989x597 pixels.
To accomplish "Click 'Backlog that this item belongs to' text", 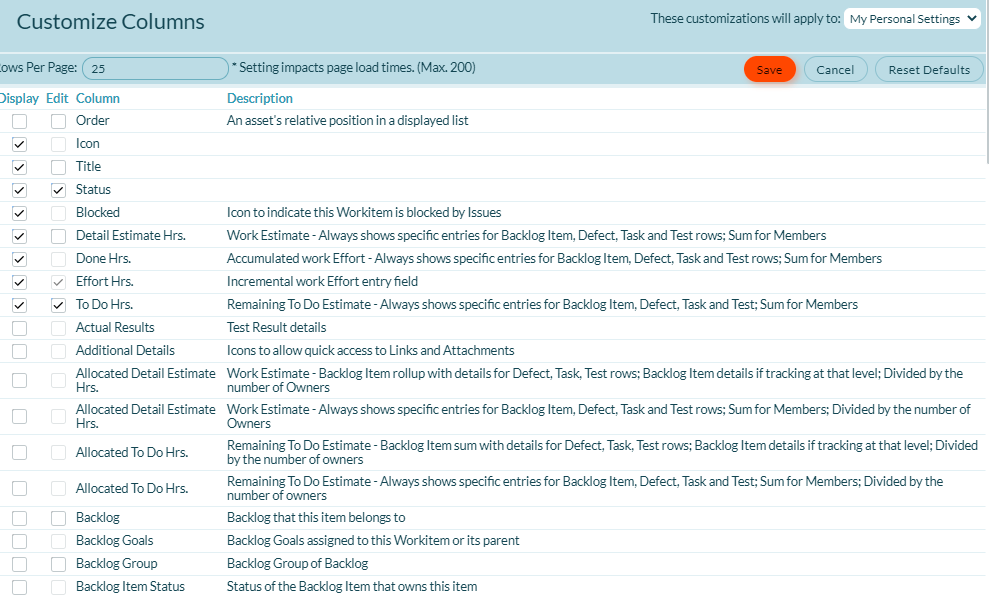I will point(316,518).
